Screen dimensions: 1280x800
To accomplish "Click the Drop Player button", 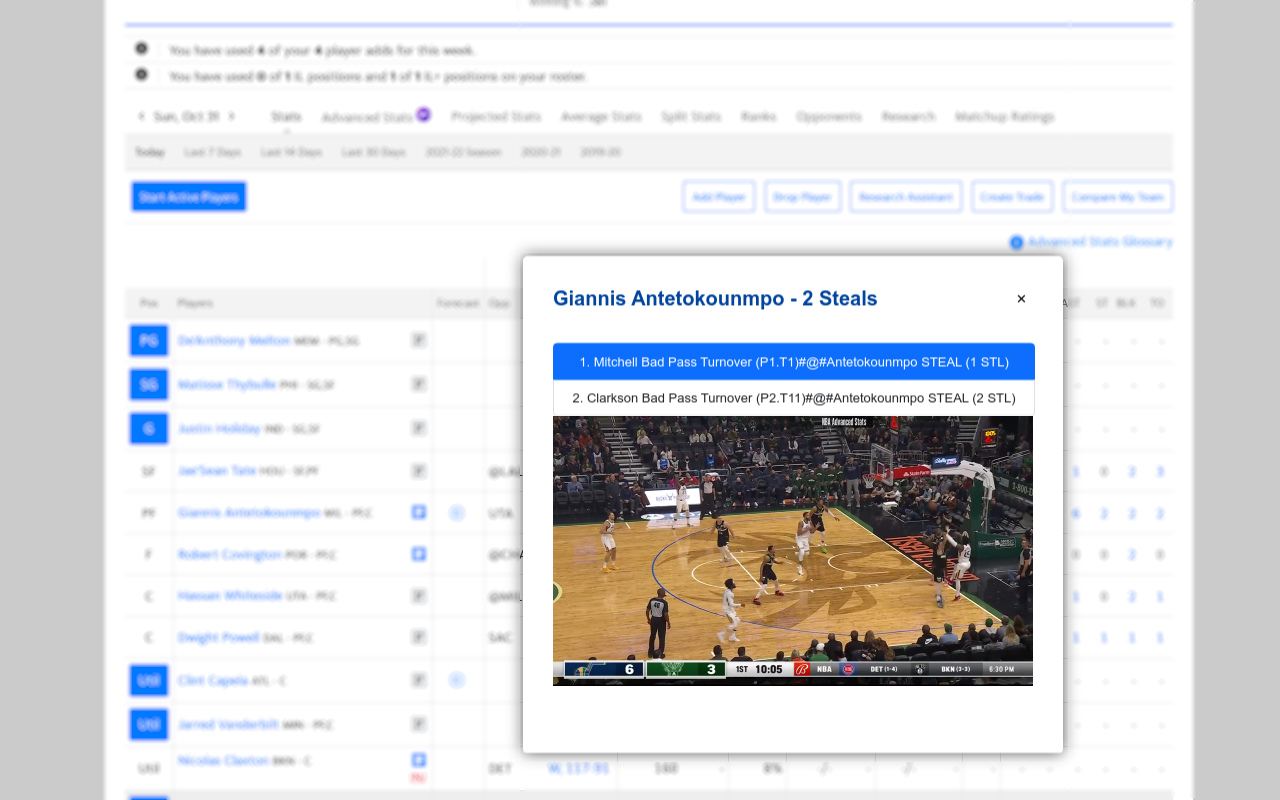I will point(802,197).
